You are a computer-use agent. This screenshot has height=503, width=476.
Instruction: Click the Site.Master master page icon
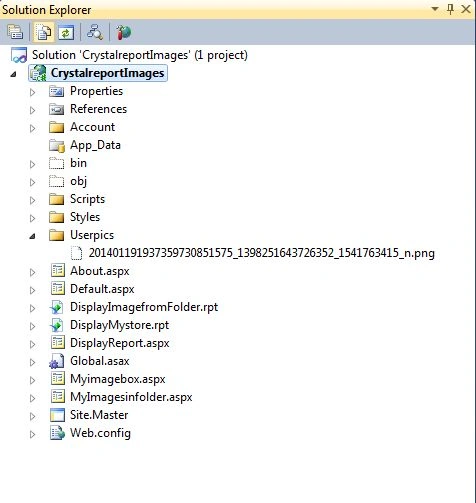(57, 415)
